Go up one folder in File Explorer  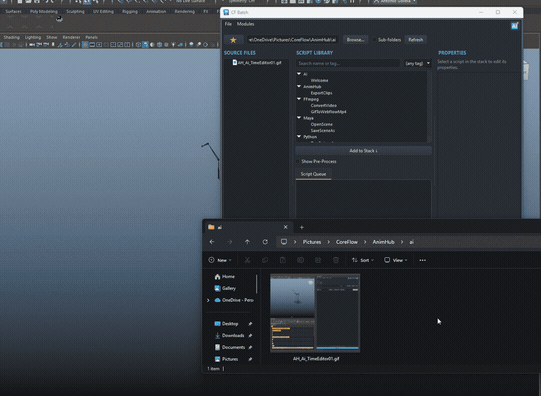point(247,242)
